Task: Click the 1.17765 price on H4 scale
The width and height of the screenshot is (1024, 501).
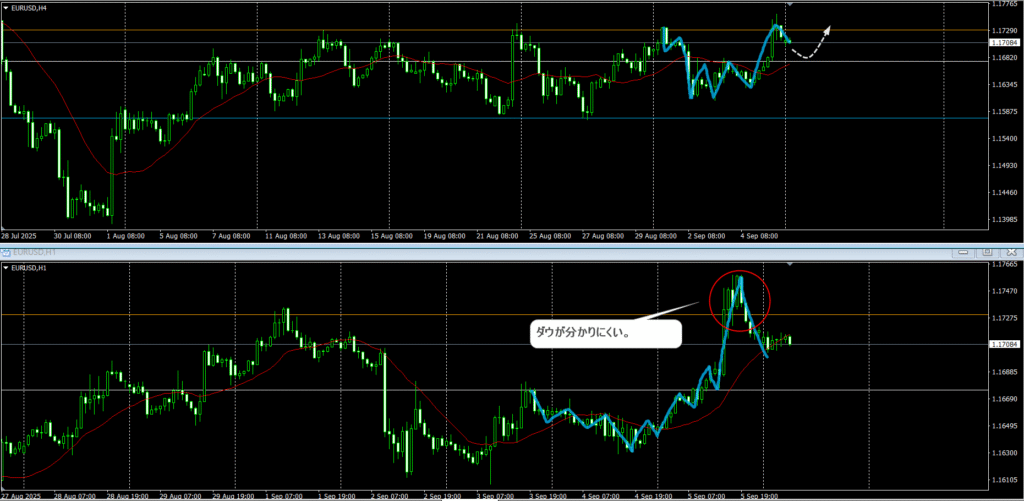Action: 1006,4
